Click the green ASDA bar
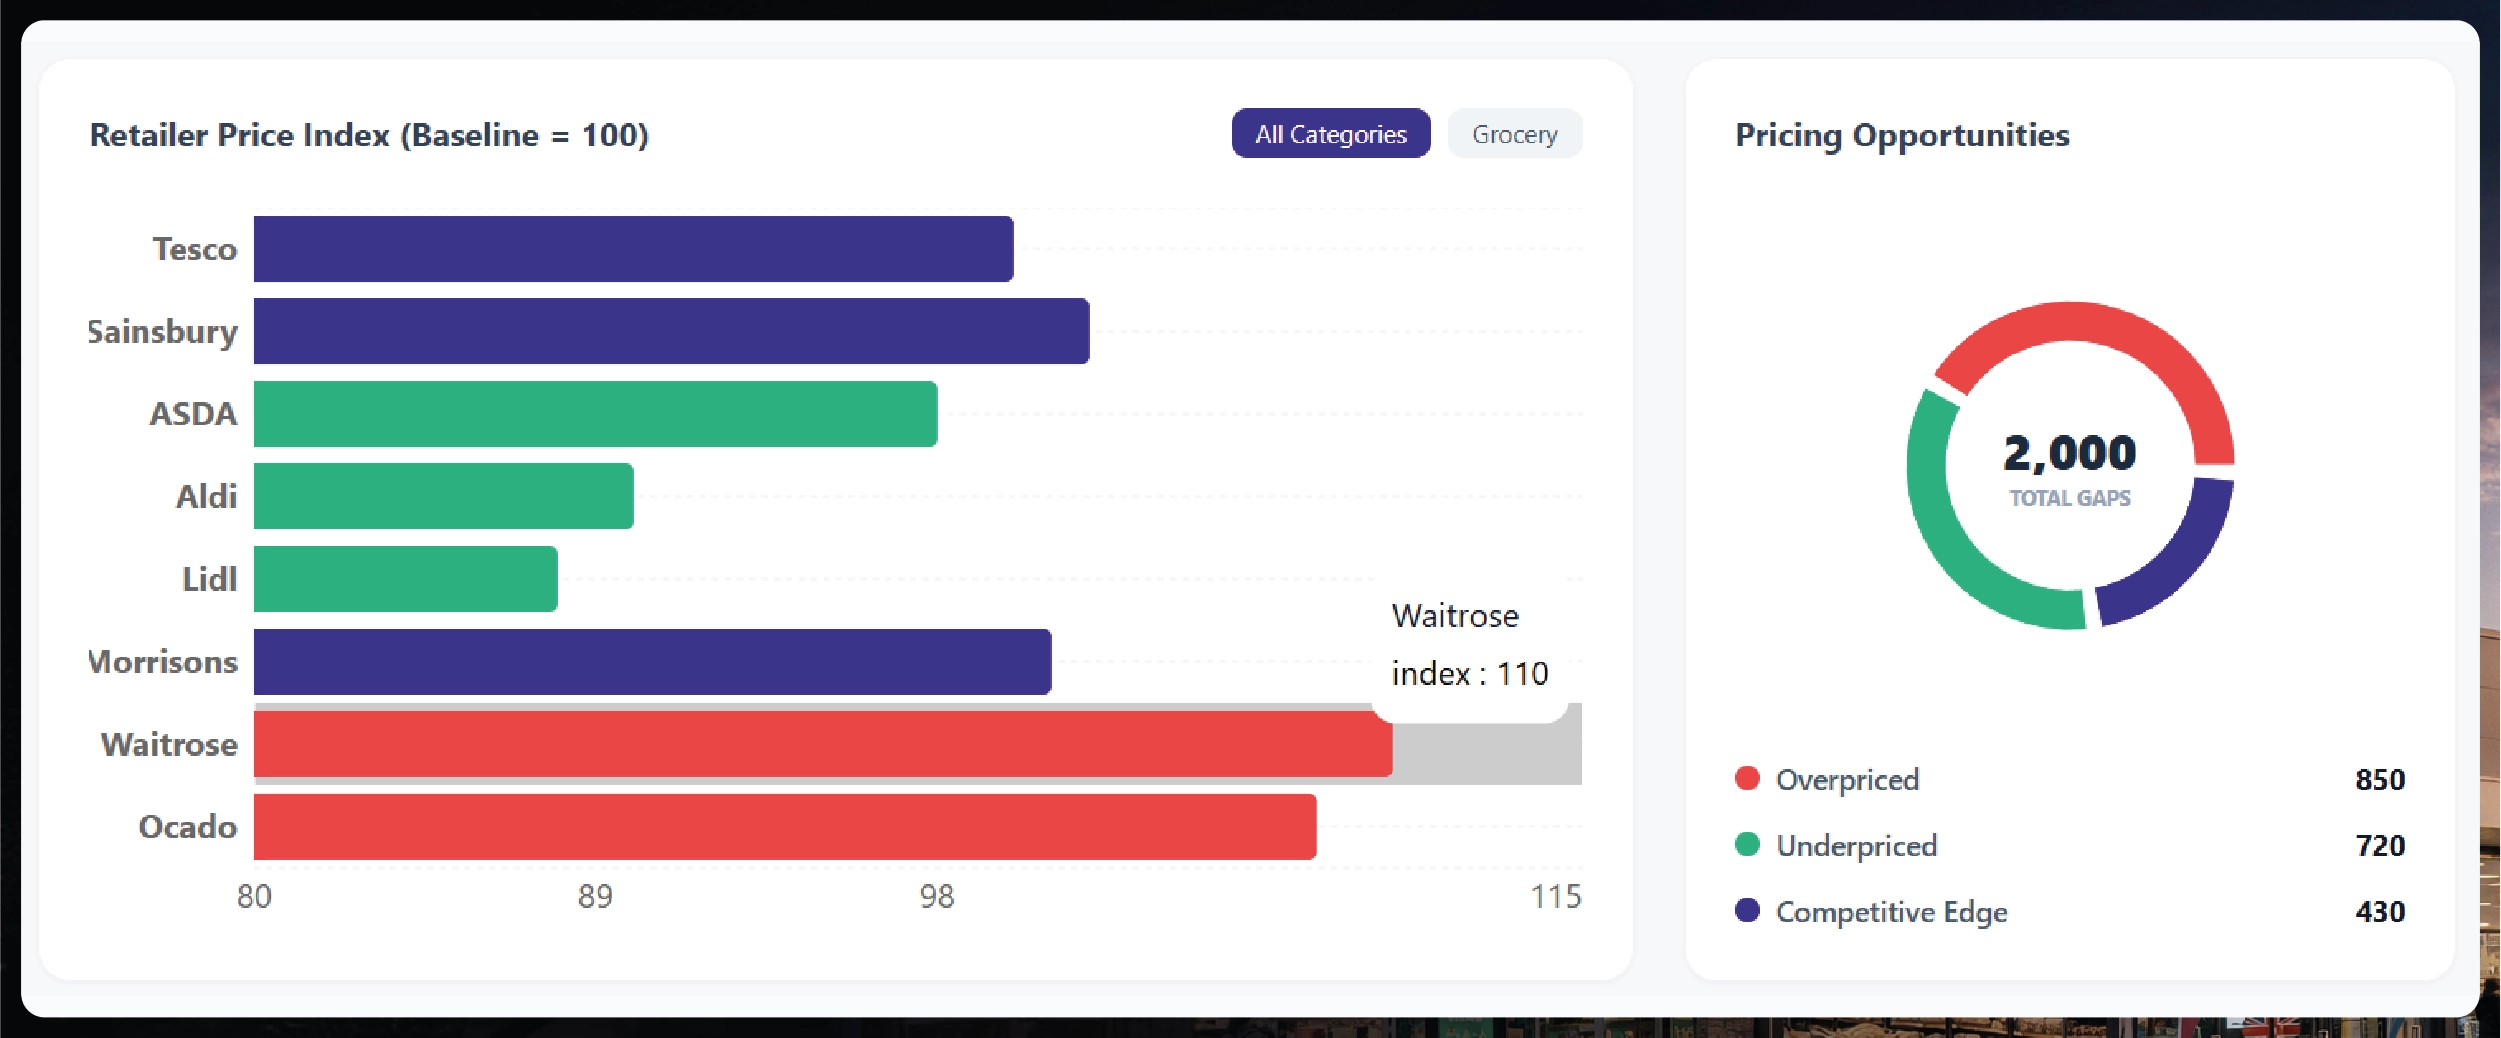The image size is (2501, 1038). [x=595, y=414]
